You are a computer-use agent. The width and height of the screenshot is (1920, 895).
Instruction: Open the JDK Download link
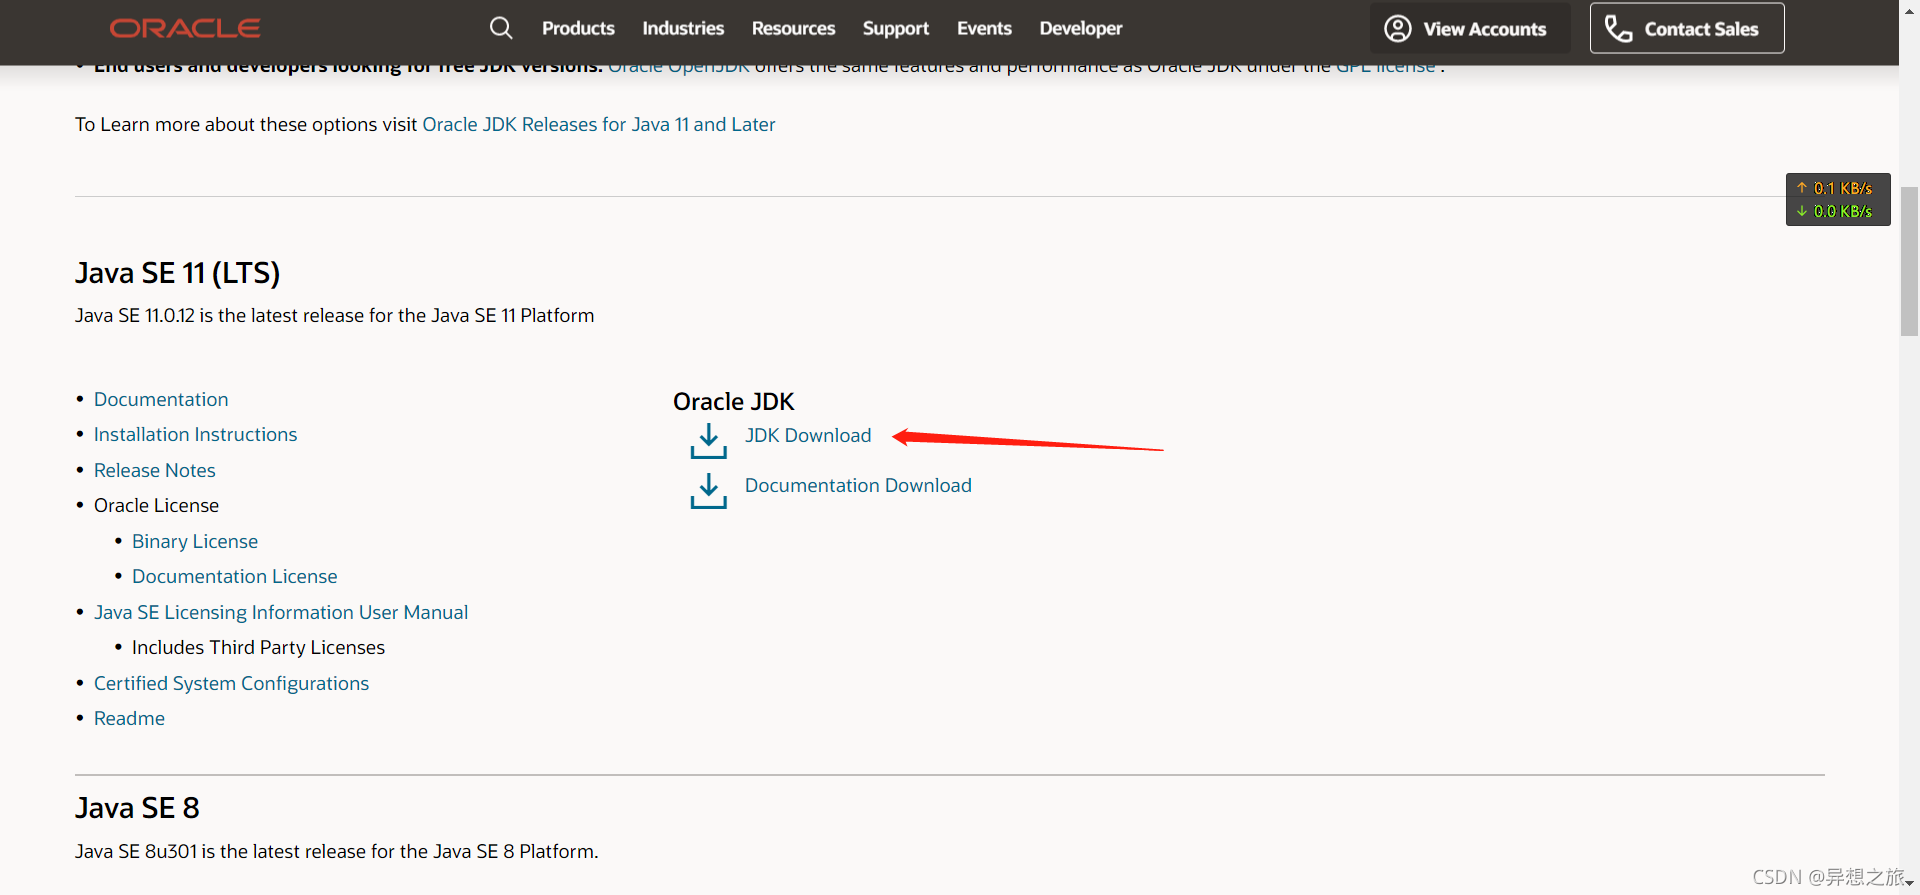coord(808,435)
